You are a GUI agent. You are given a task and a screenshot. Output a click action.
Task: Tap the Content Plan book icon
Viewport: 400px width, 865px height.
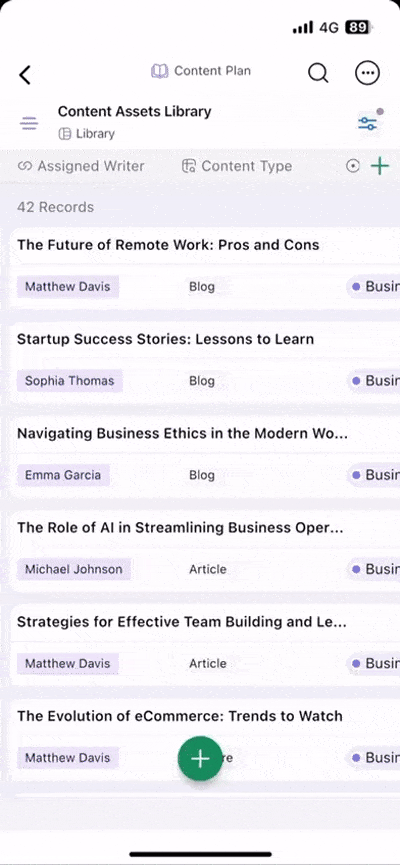[x=160, y=71]
